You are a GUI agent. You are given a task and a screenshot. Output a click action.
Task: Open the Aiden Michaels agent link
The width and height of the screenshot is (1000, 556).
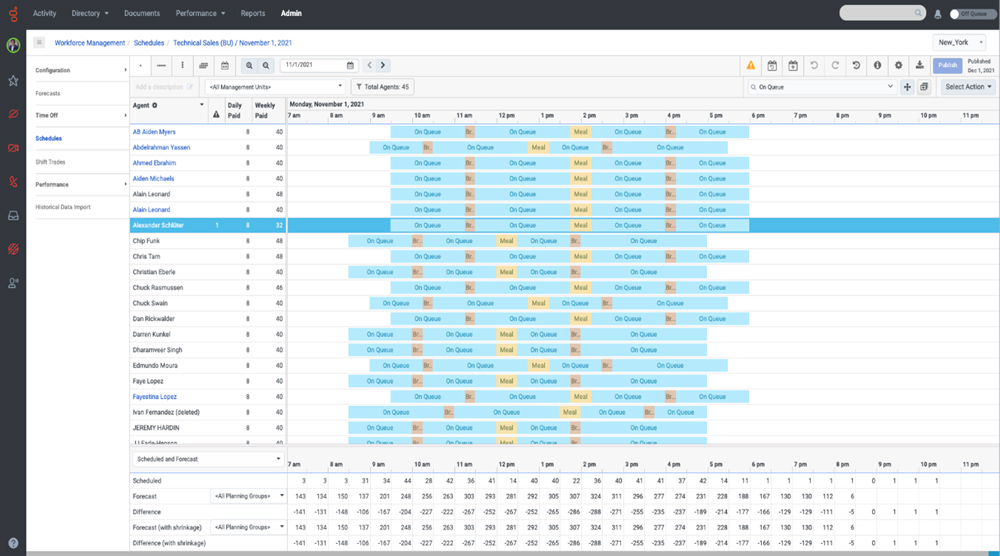(x=153, y=179)
